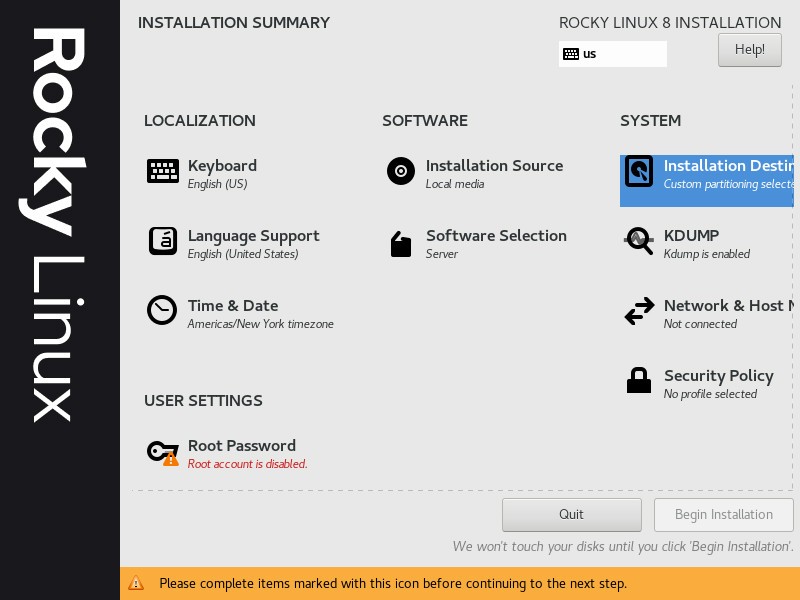Click 'Kdump is enabled' status text

point(707,254)
